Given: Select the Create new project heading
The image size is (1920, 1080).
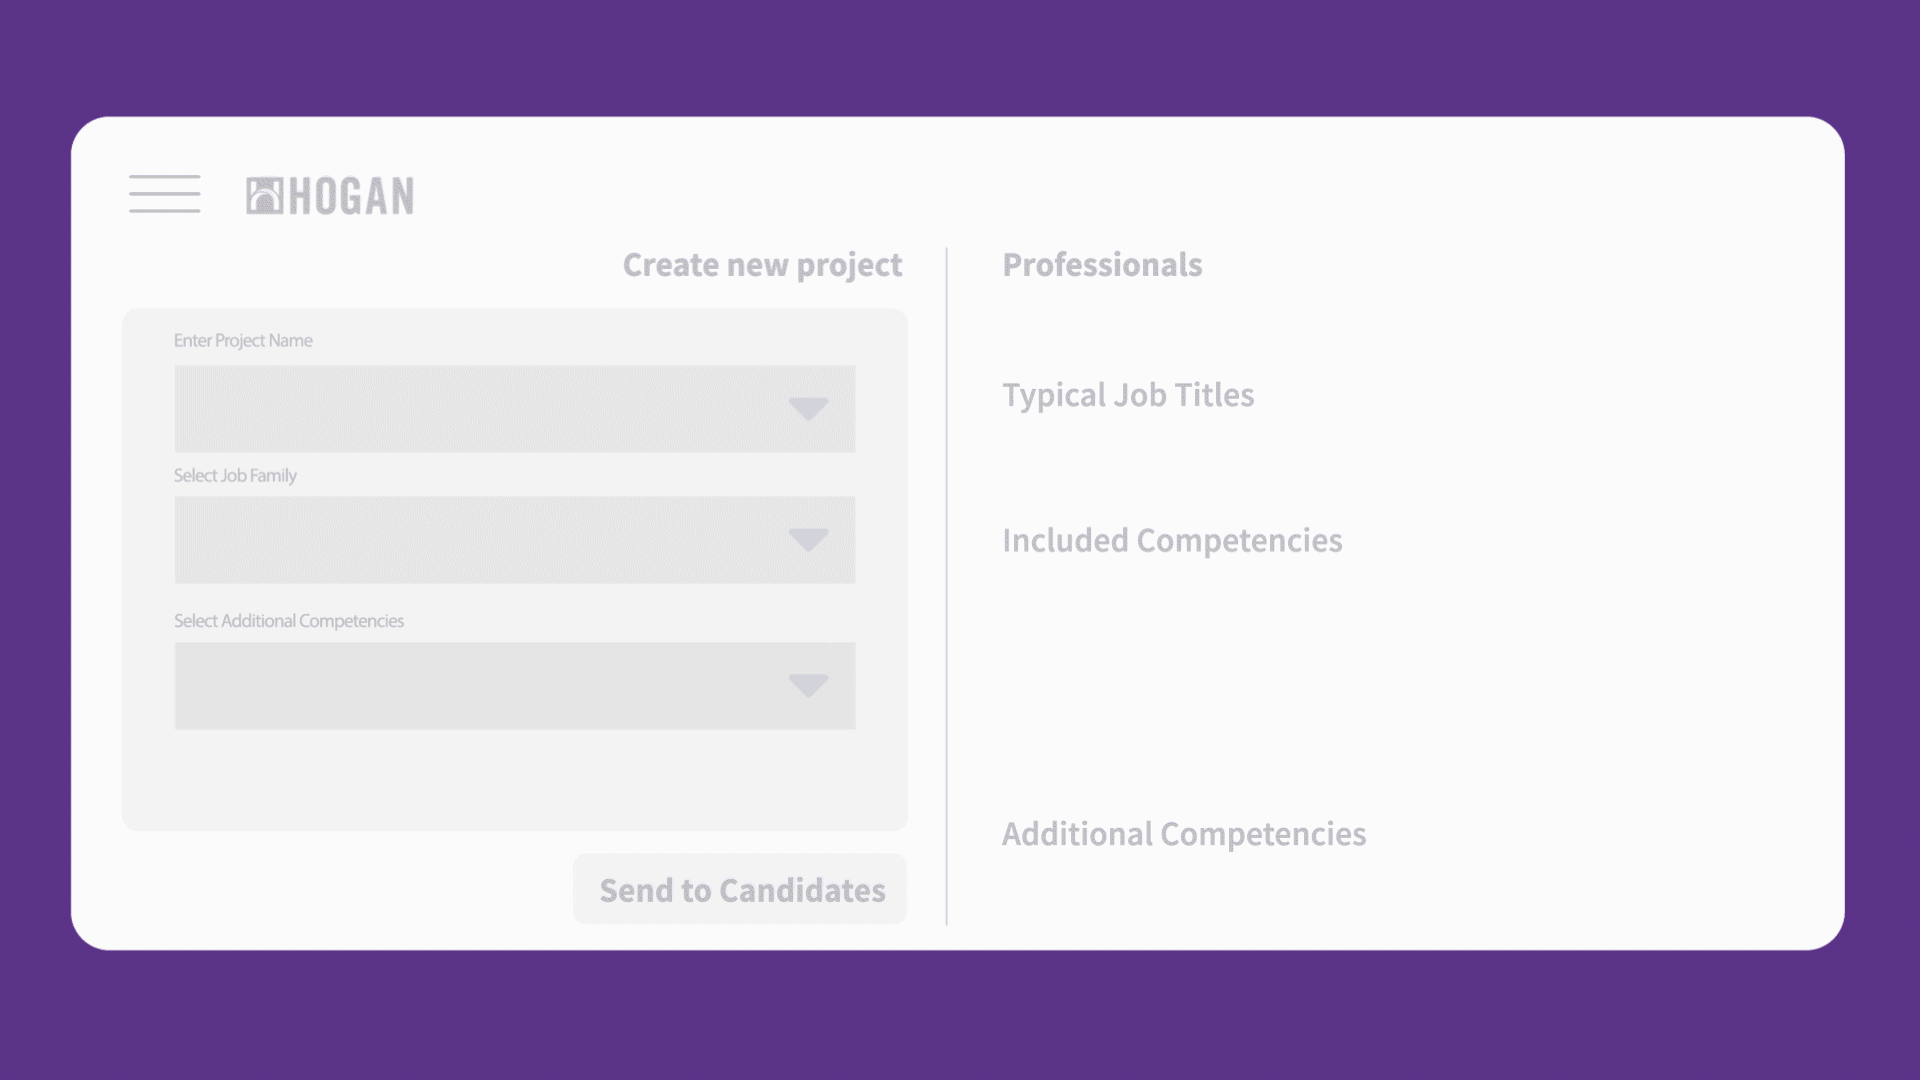Looking at the screenshot, I should tap(762, 265).
